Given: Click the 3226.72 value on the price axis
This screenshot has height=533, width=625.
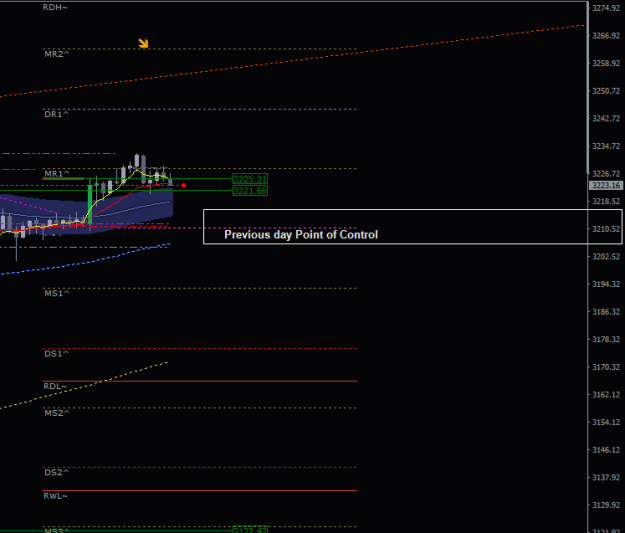Looking at the screenshot, I should click(x=606, y=173).
